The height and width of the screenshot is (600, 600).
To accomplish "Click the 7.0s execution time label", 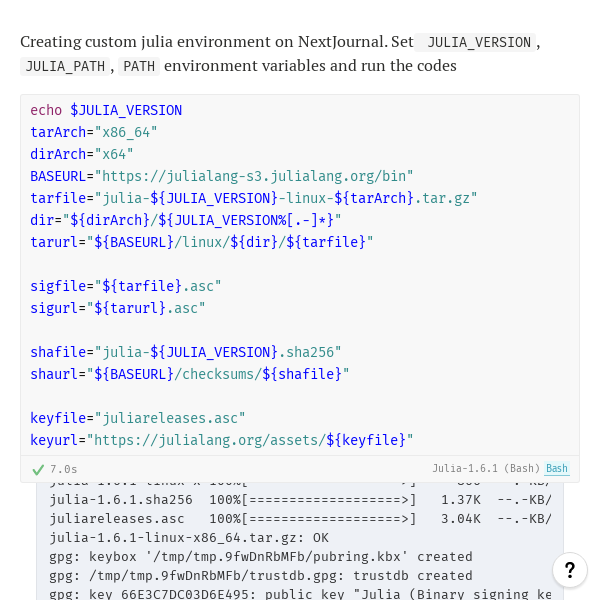I will click(x=64, y=469).
